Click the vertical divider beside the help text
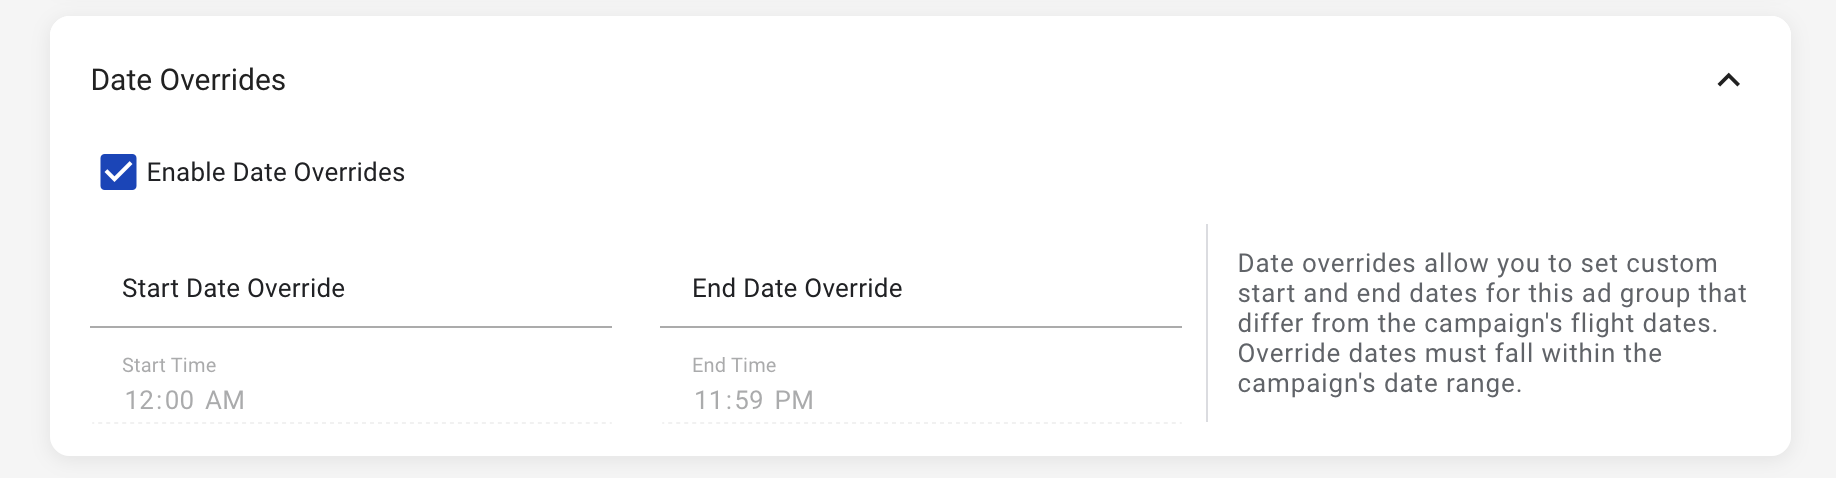The width and height of the screenshot is (1836, 478). pos(1207,323)
